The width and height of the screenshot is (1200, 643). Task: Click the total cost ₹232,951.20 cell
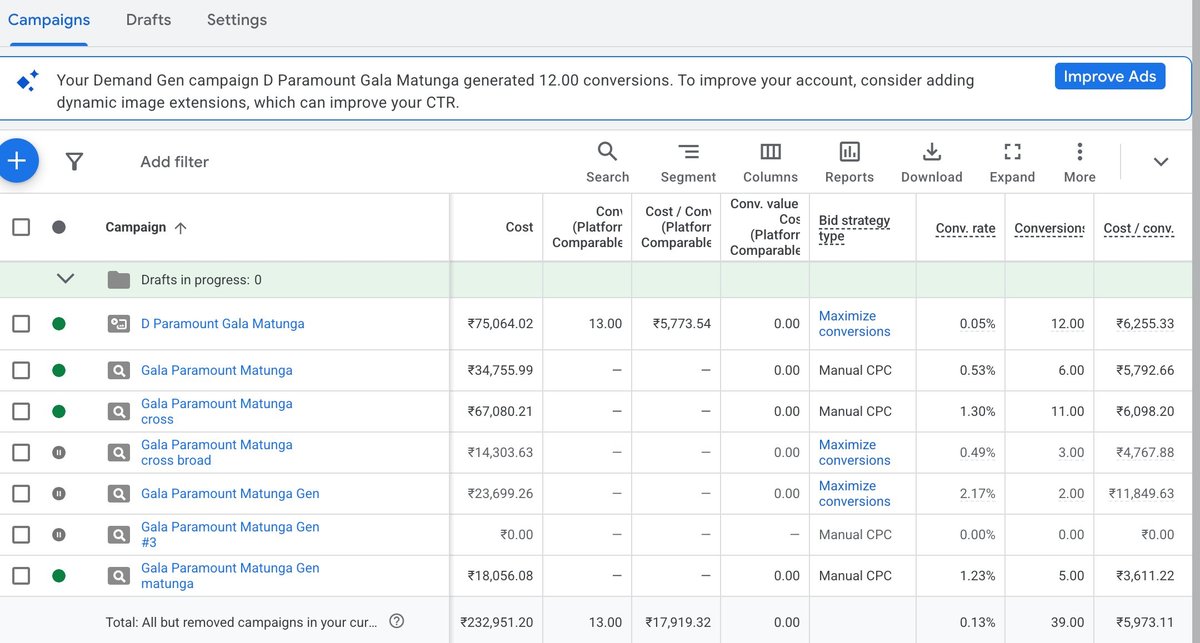point(496,621)
